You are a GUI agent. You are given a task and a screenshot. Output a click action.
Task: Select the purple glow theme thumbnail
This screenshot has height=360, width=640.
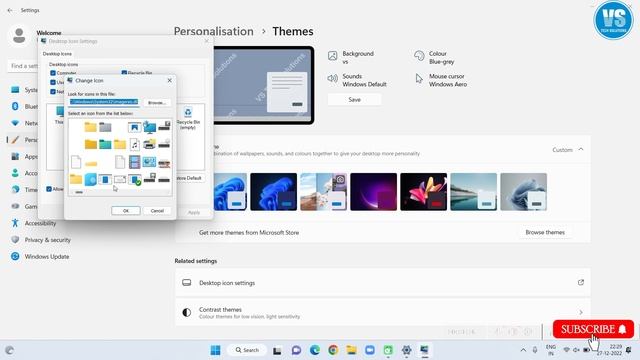(x=373, y=192)
